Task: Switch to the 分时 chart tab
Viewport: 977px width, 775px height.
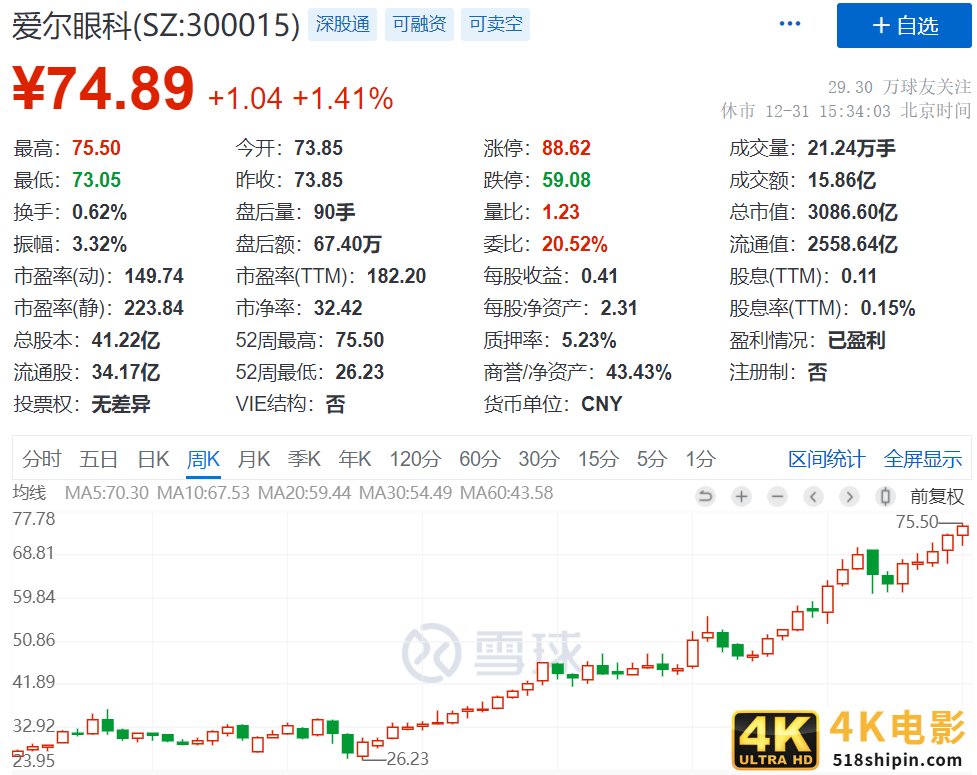Action: click(42, 459)
